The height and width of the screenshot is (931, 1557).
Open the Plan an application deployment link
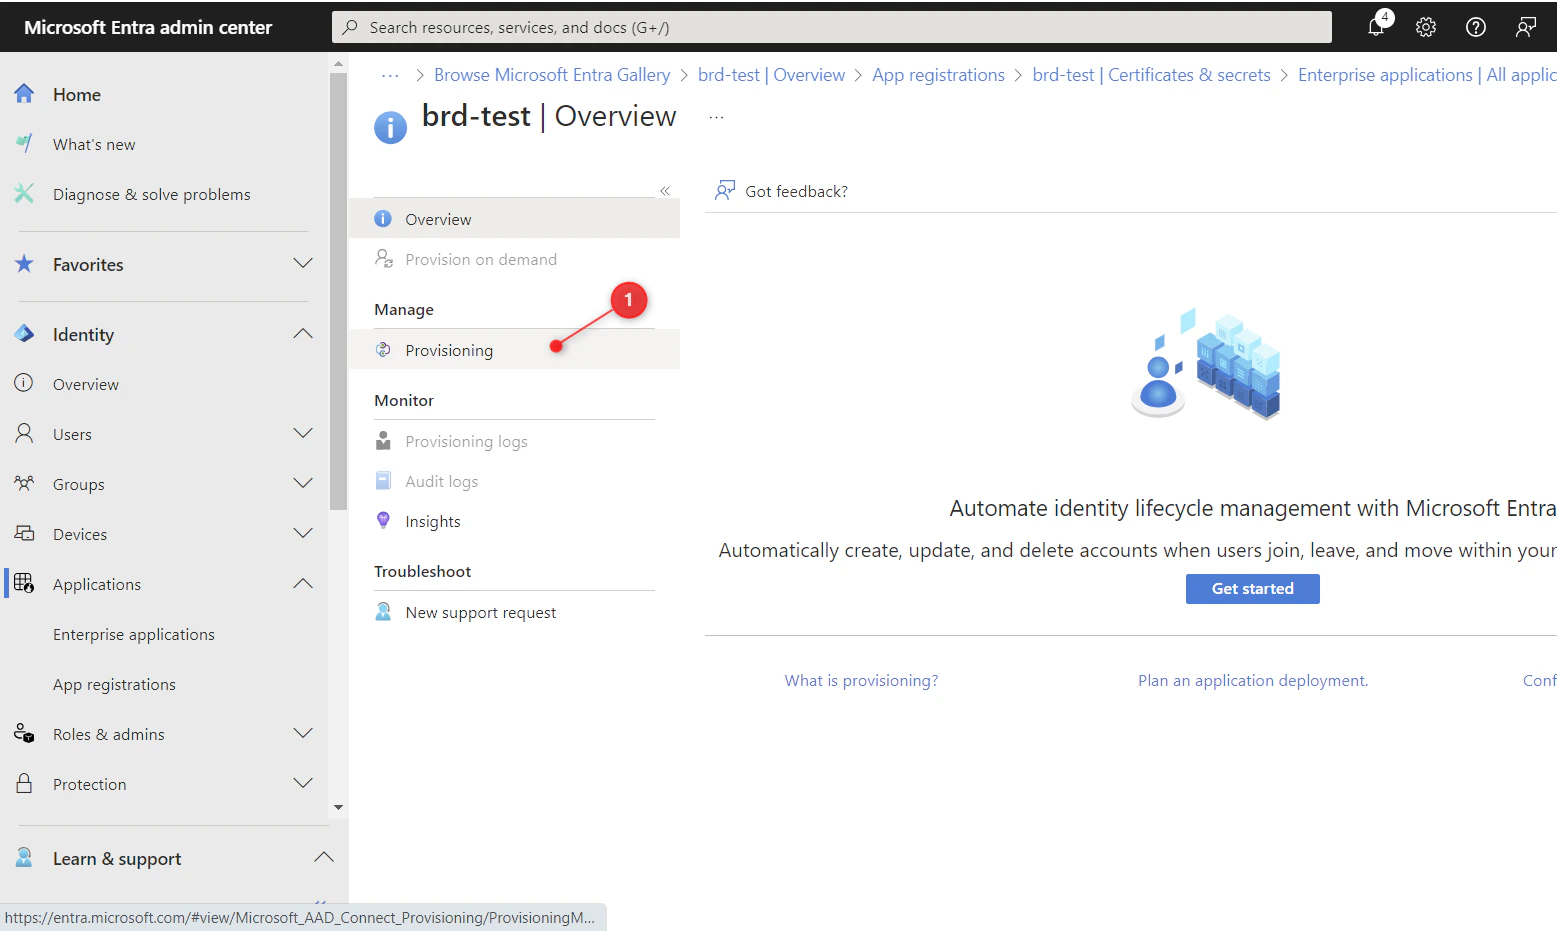click(x=1253, y=680)
